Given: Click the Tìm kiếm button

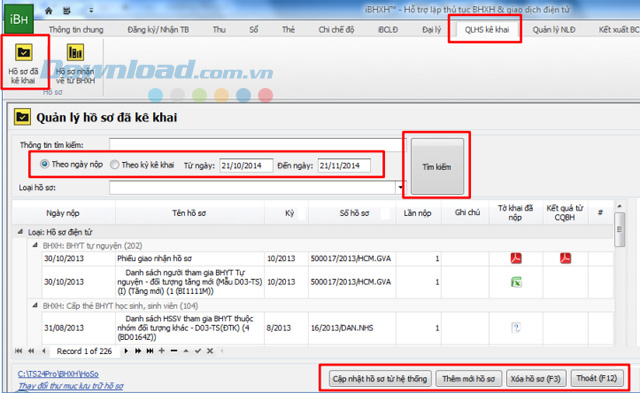Looking at the screenshot, I should 437,167.
